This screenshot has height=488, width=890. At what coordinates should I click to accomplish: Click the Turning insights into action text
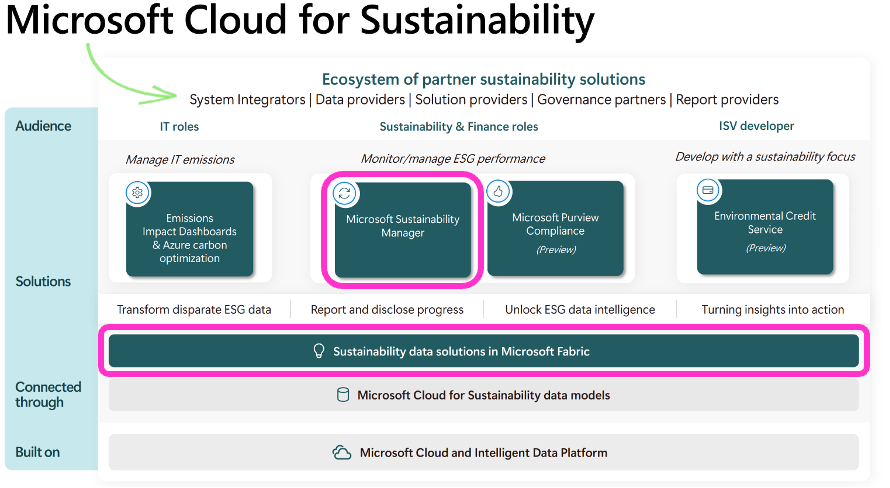pos(773,310)
